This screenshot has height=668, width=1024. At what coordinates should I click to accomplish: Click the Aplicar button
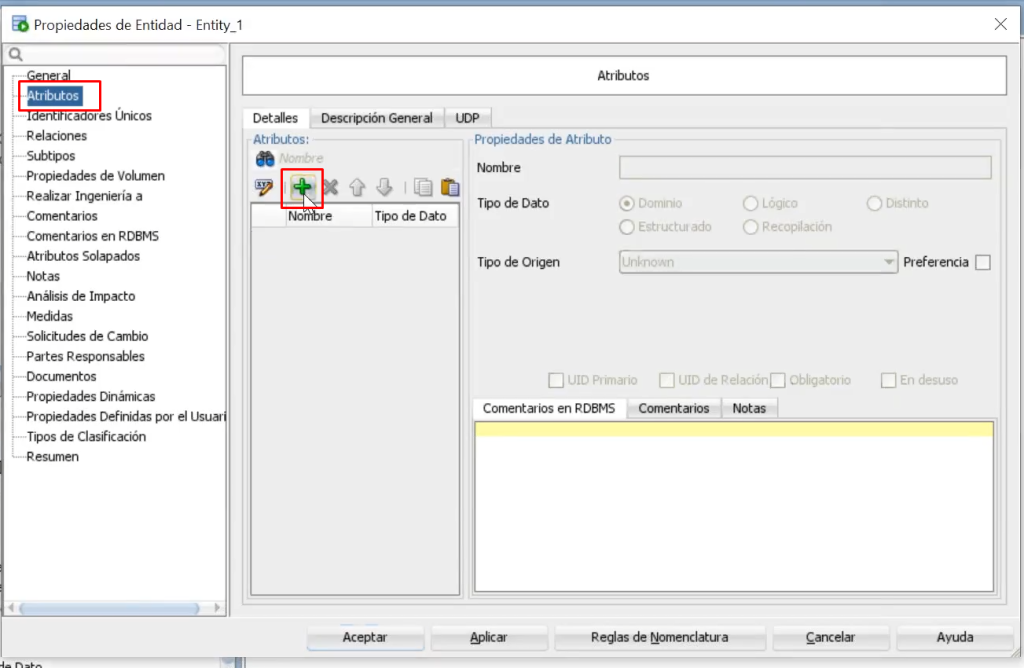pyautogui.click(x=488, y=637)
